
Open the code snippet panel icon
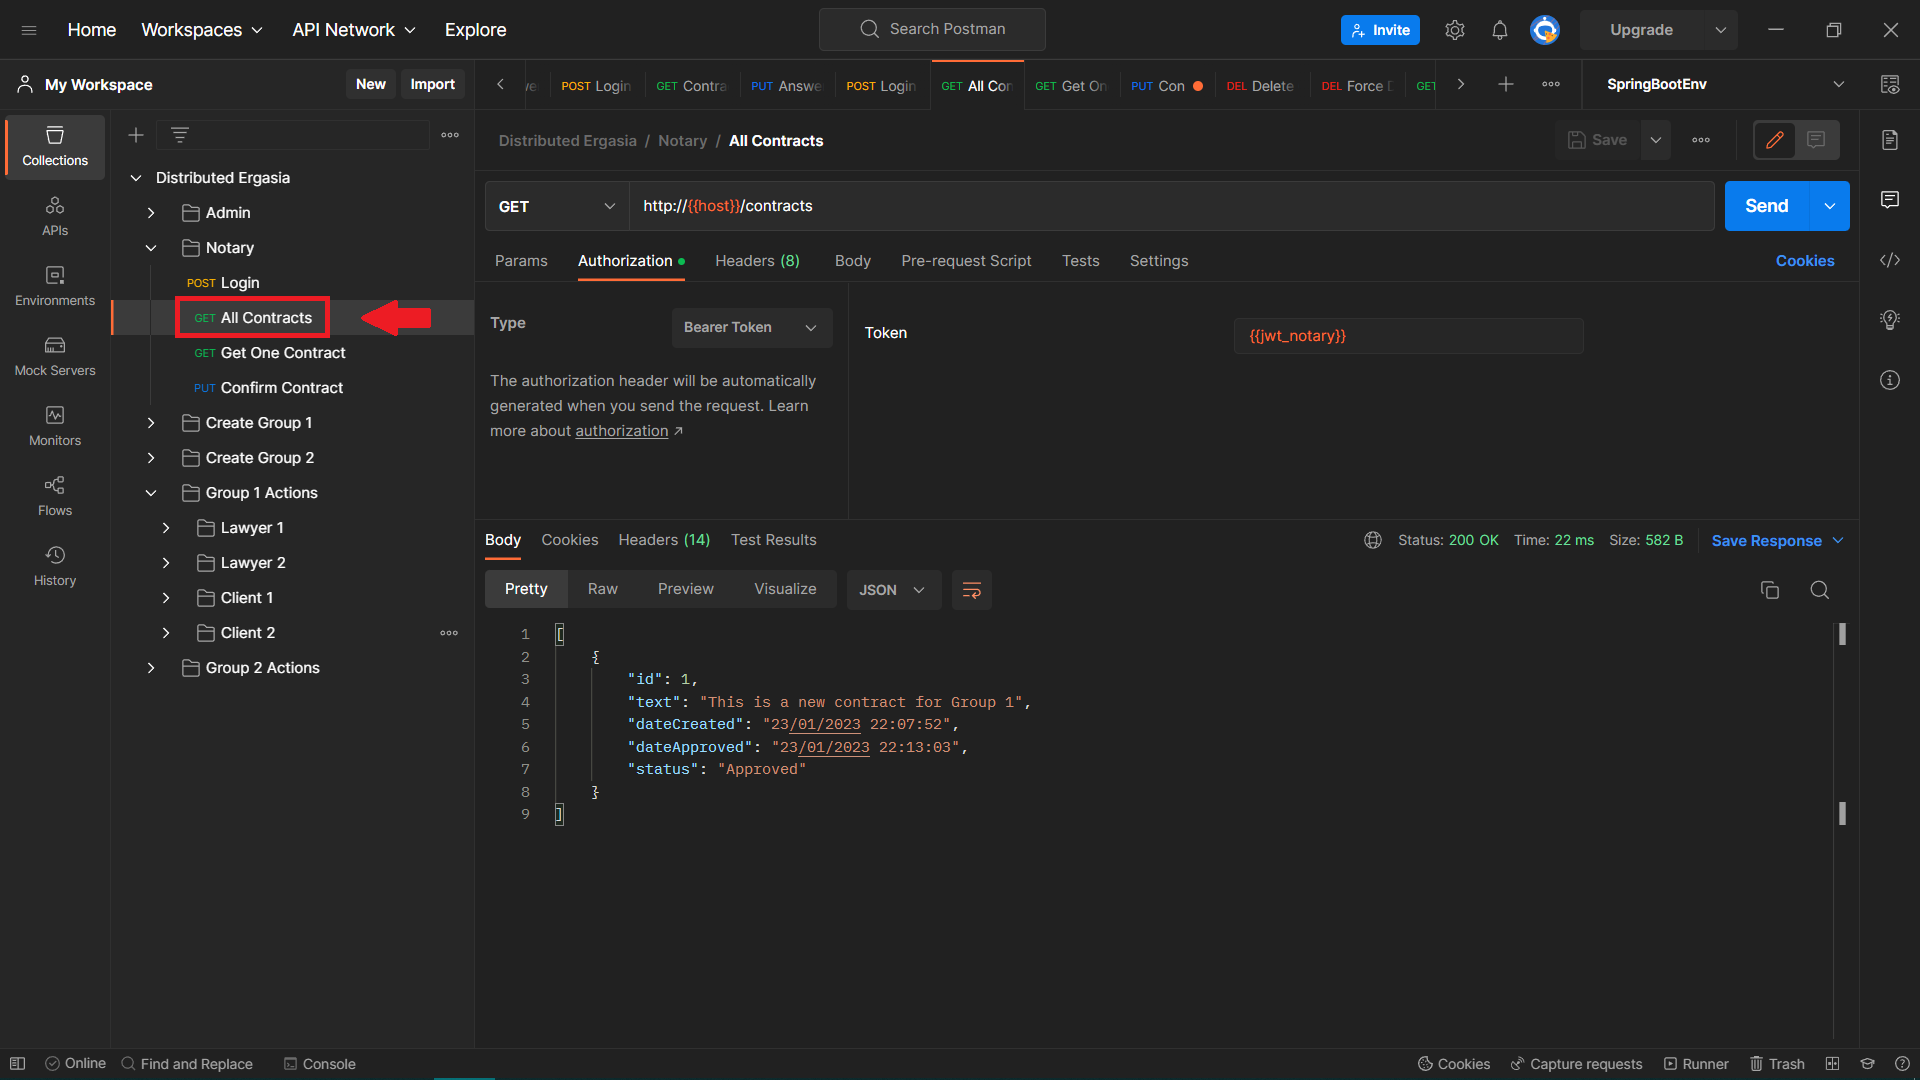(x=1890, y=260)
